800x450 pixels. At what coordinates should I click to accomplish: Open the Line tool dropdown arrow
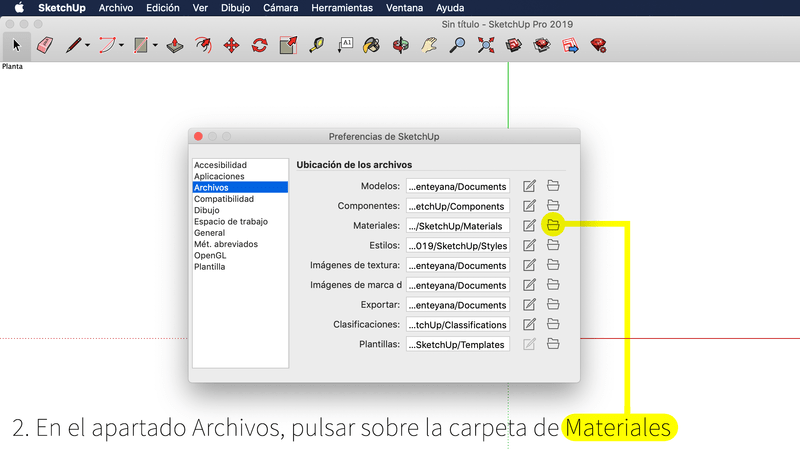pos(88,45)
